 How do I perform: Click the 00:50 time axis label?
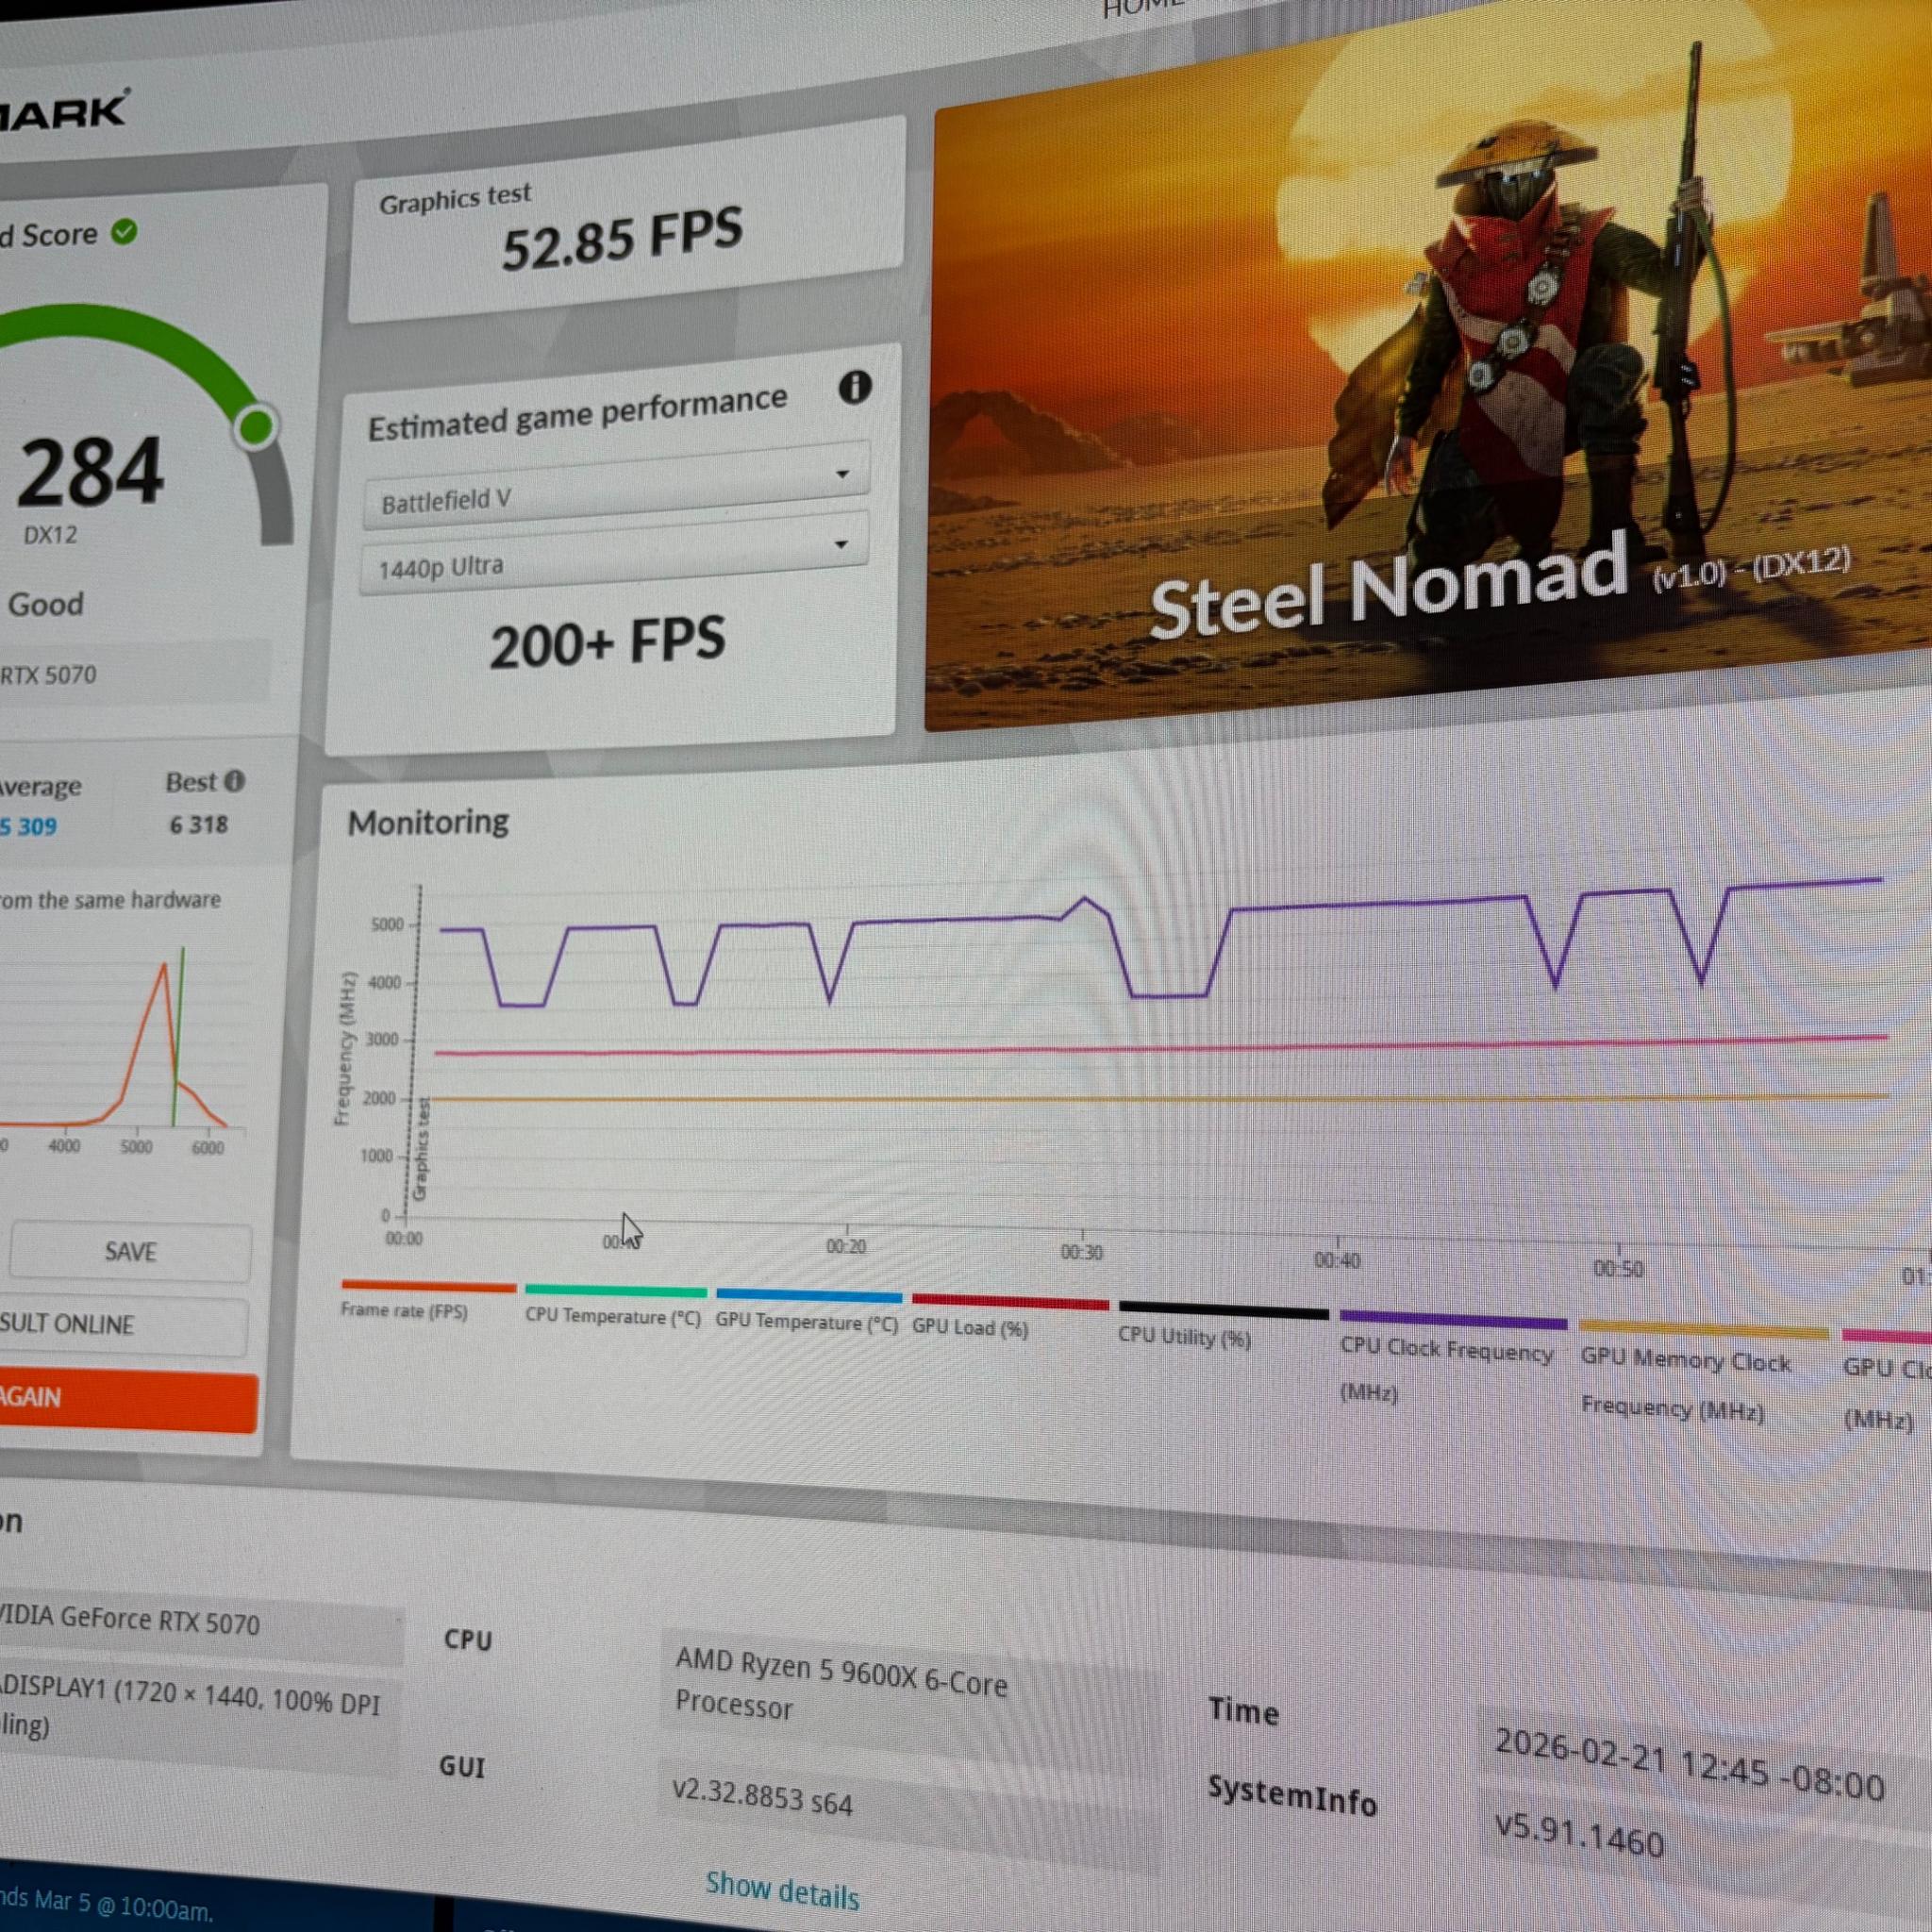[x=1618, y=1268]
